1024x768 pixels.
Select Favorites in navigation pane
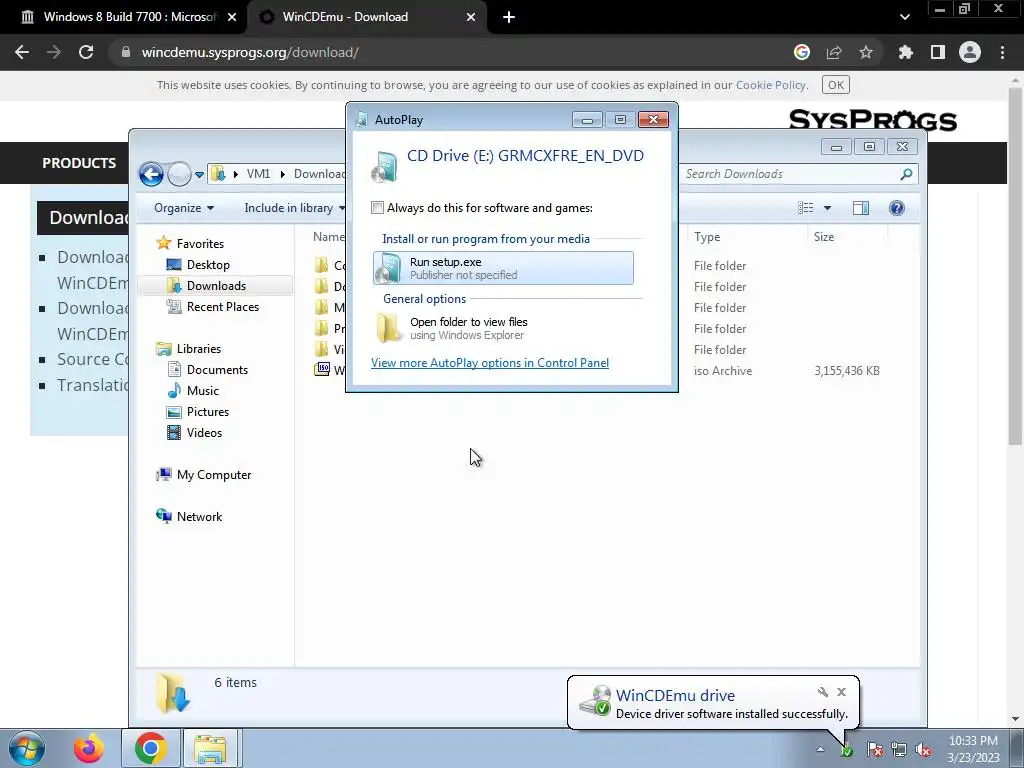click(x=190, y=244)
